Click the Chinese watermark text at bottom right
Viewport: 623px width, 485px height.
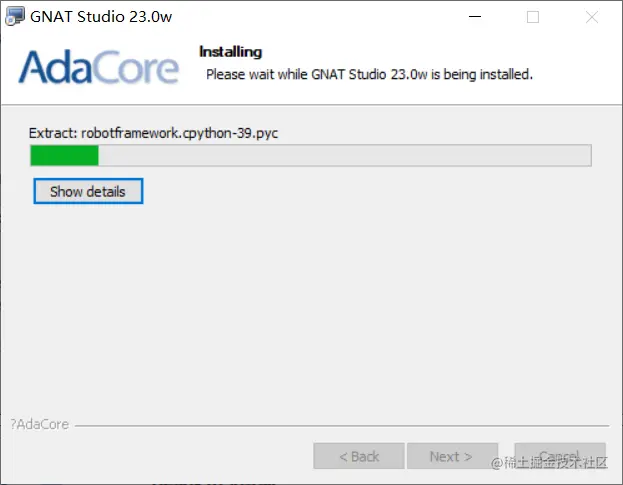pyautogui.click(x=549, y=462)
